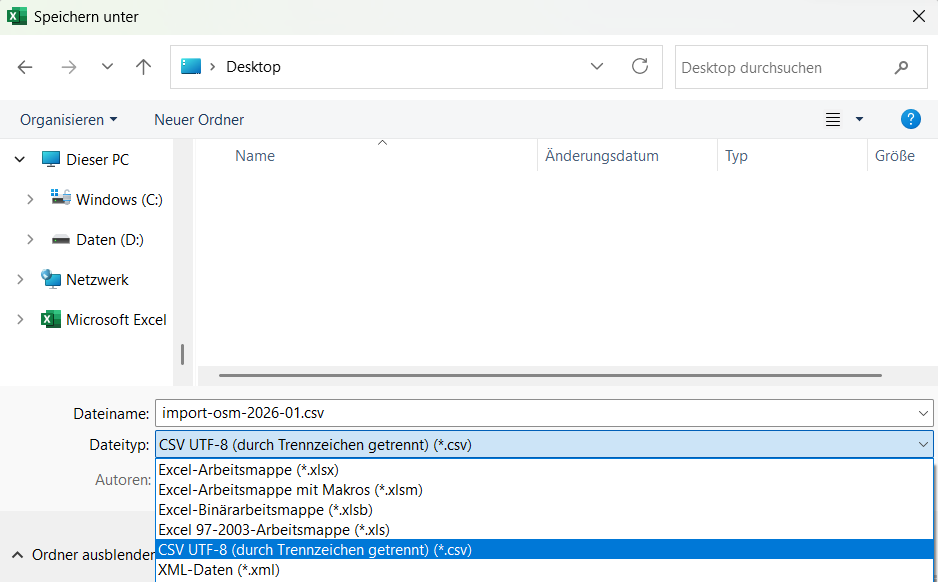Sort files by Änderungsdatum column header
Viewport: 938px width, 582px height.
click(602, 156)
